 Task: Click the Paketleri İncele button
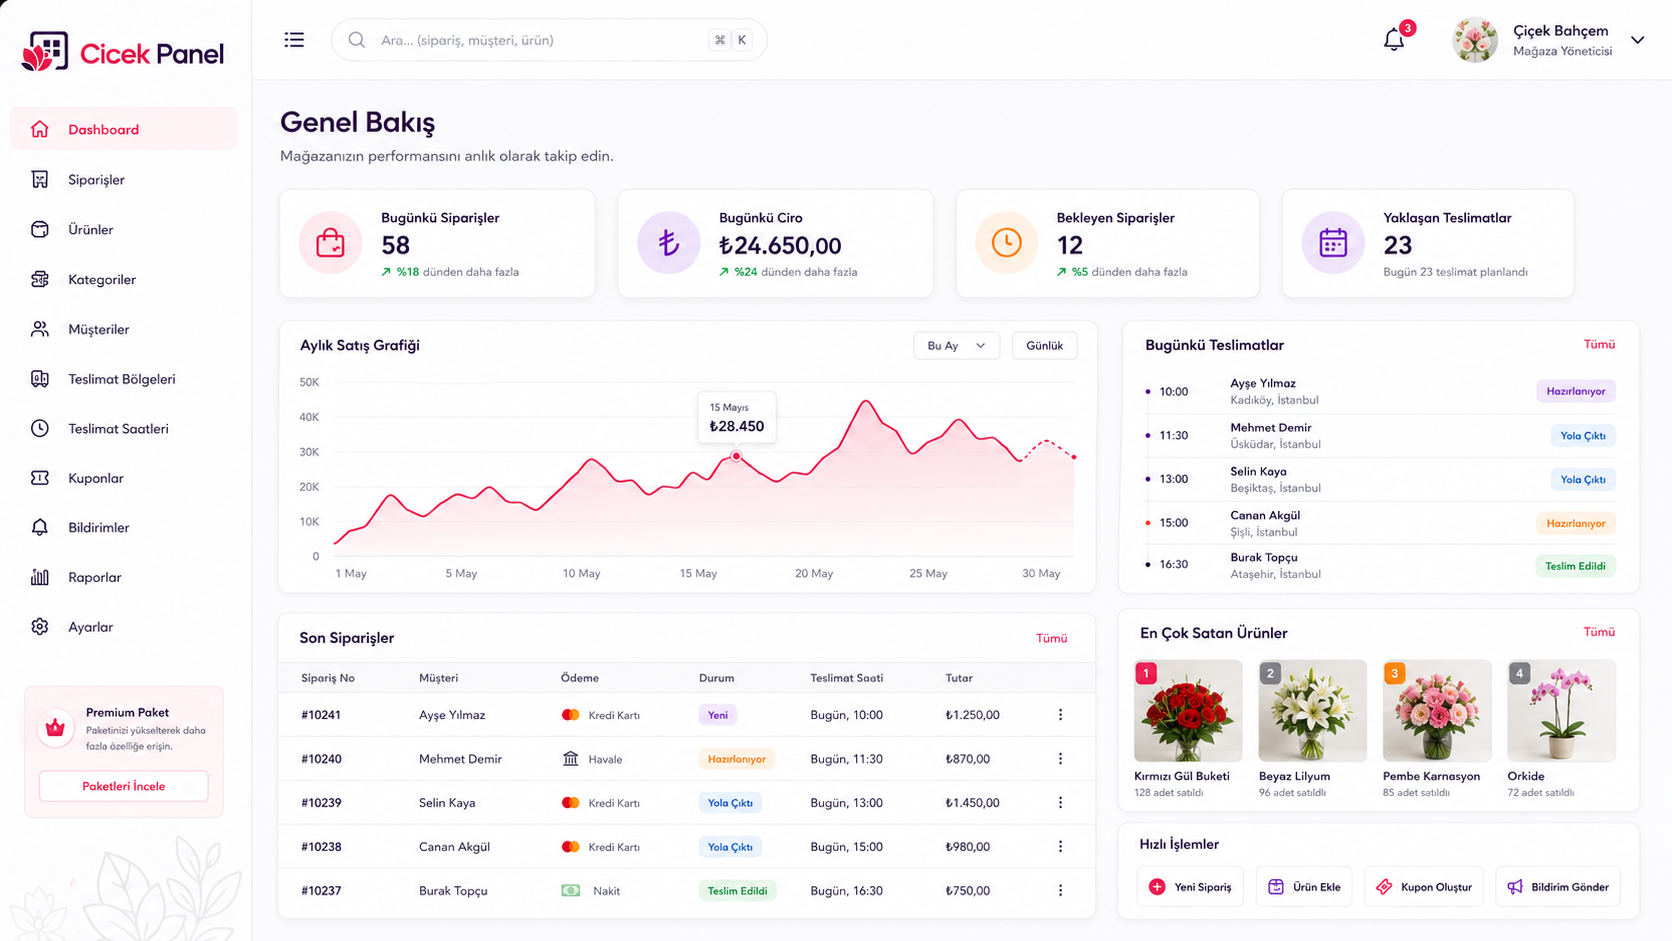tap(124, 786)
